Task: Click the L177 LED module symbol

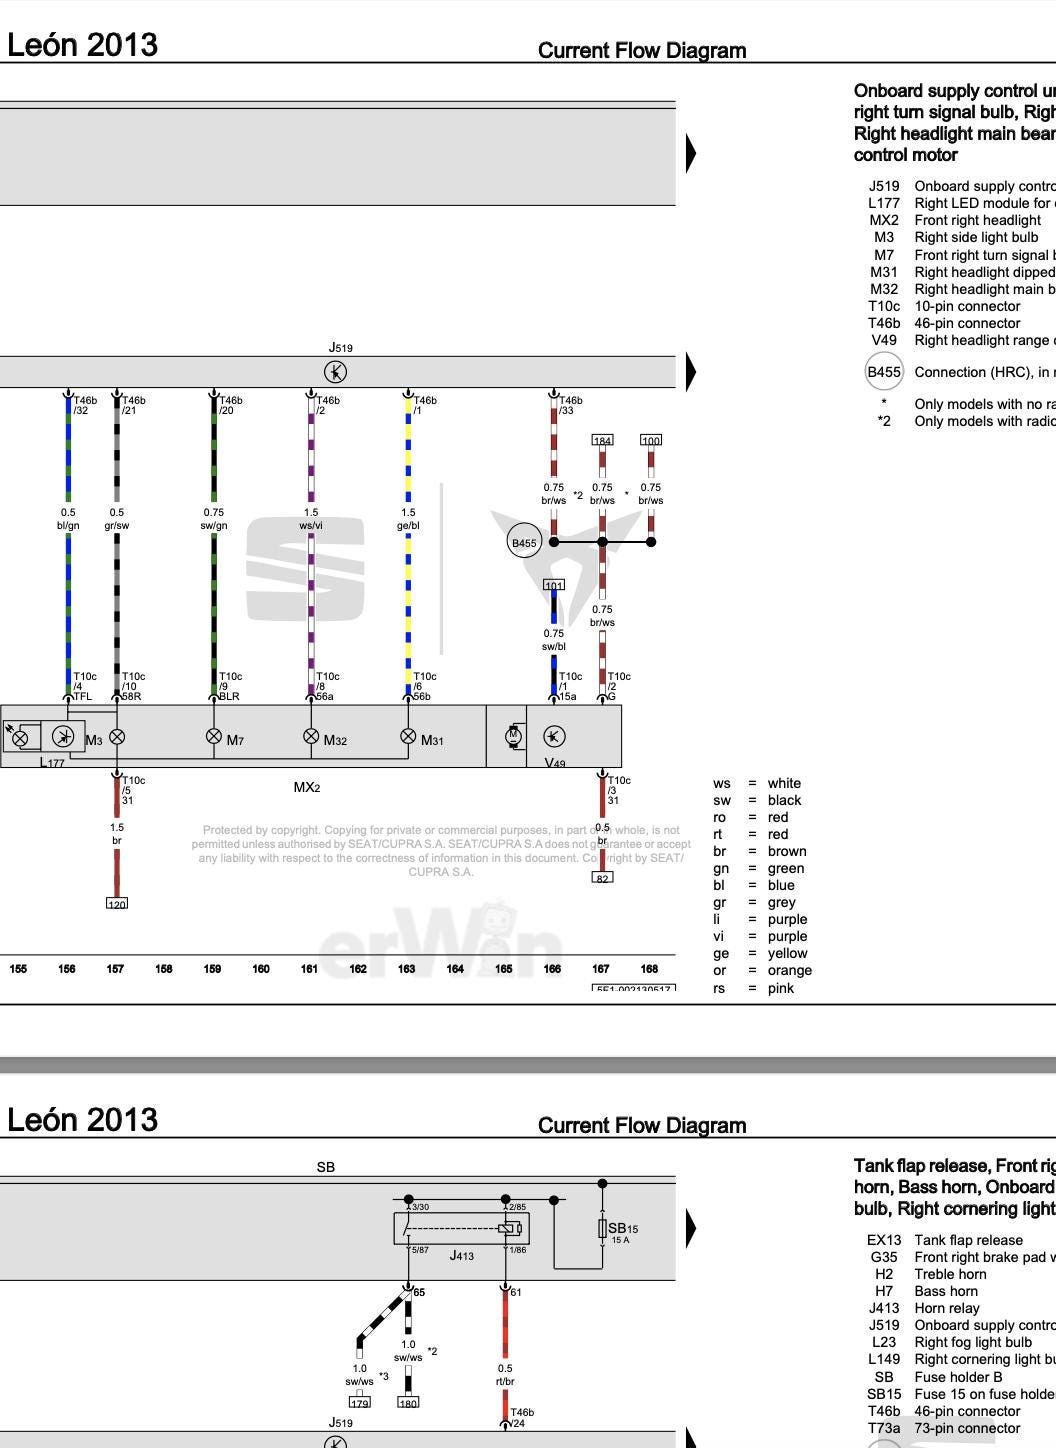Action: tap(63, 737)
